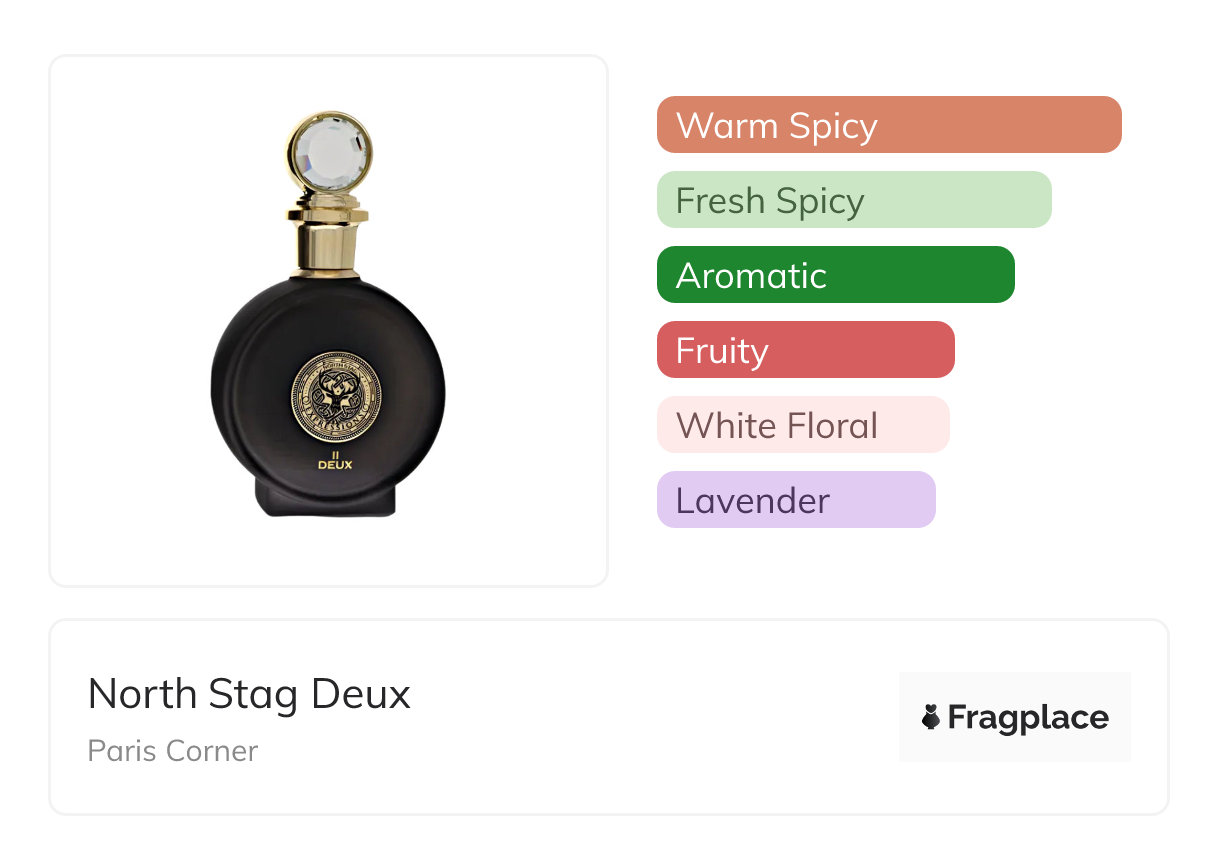Viewport: 1218px width, 864px height.
Task: Click the Fragplace bottle icon in logo
Action: pos(931,717)
